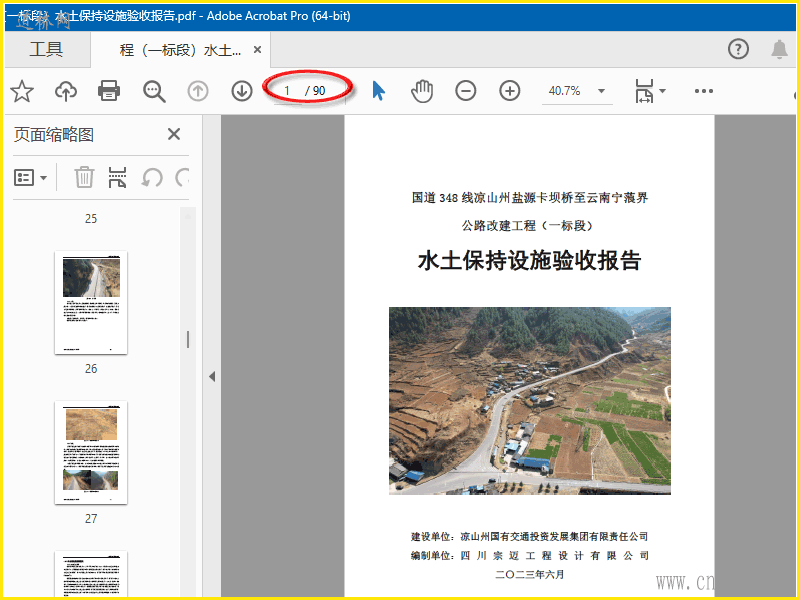
Task: Click the total page count / 90
Action: pyautogui.click(x=315, y=91)
